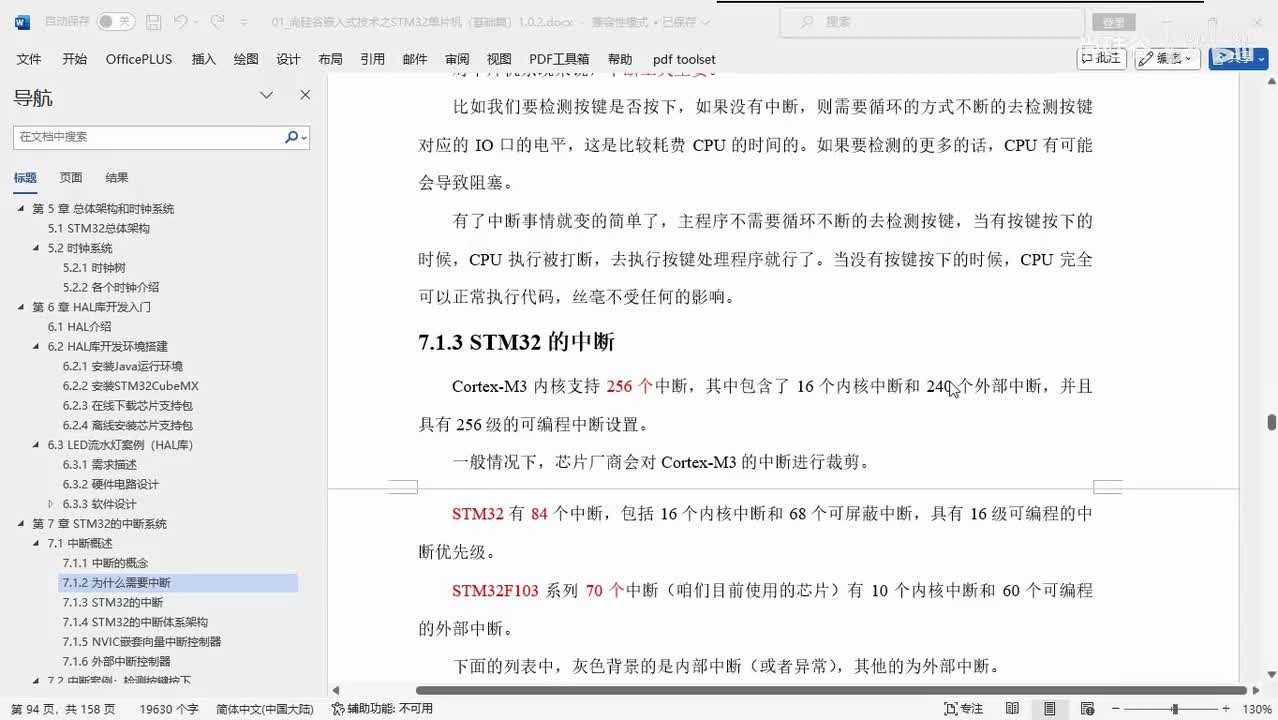Screen dimensions: 1278x720
Task: Switch to 结果 tab in navigation pane
Action: [x=117, y=177]
